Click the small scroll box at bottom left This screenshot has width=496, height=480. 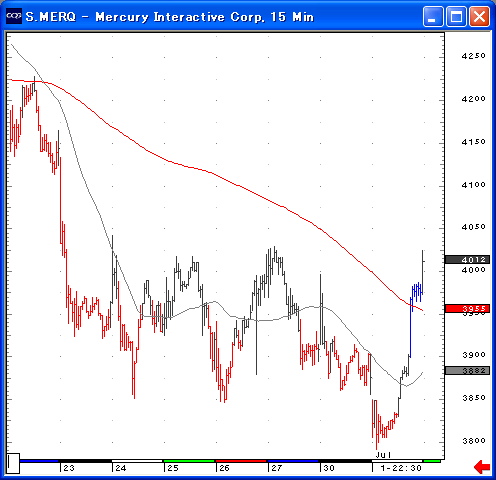coord(13,463)
